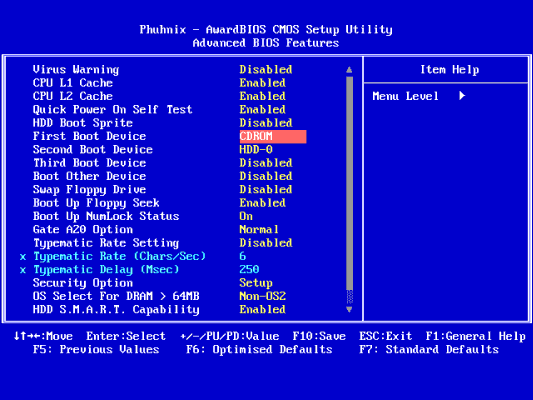Open Security Option Setup value
The width and height of the screenshot is (533, 400).
coord(256,283)
